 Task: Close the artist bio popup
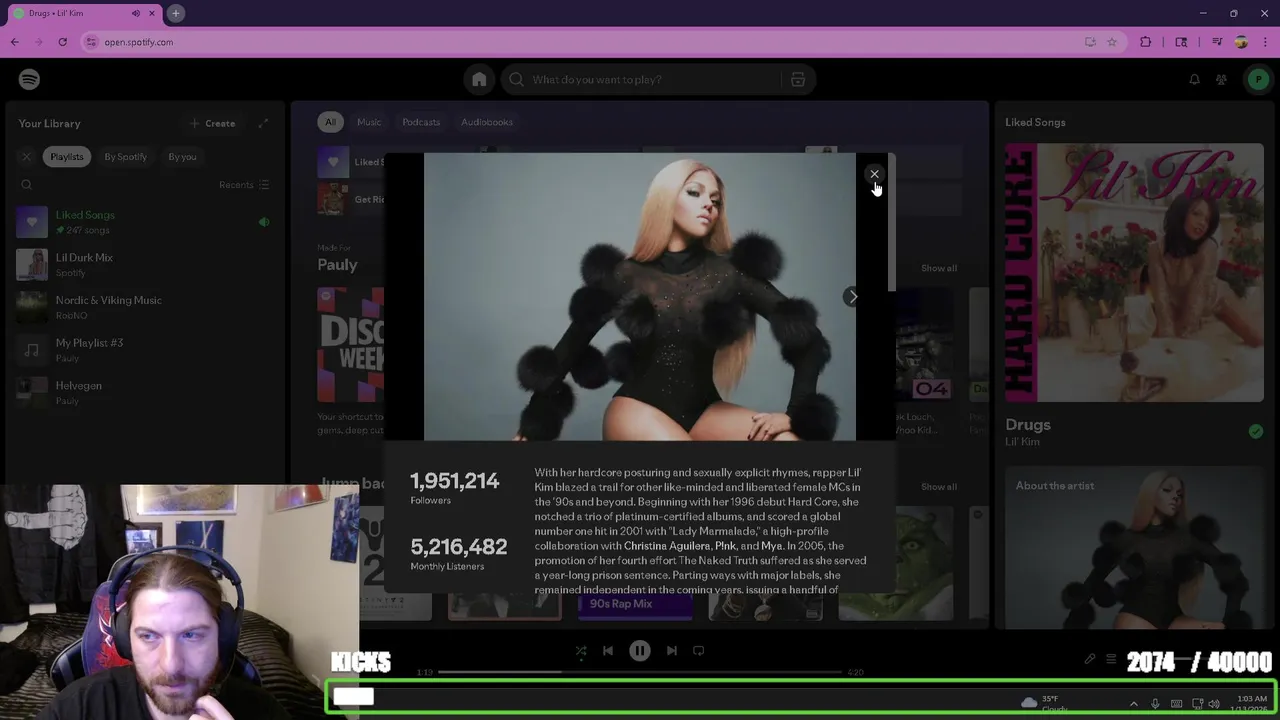874,174
